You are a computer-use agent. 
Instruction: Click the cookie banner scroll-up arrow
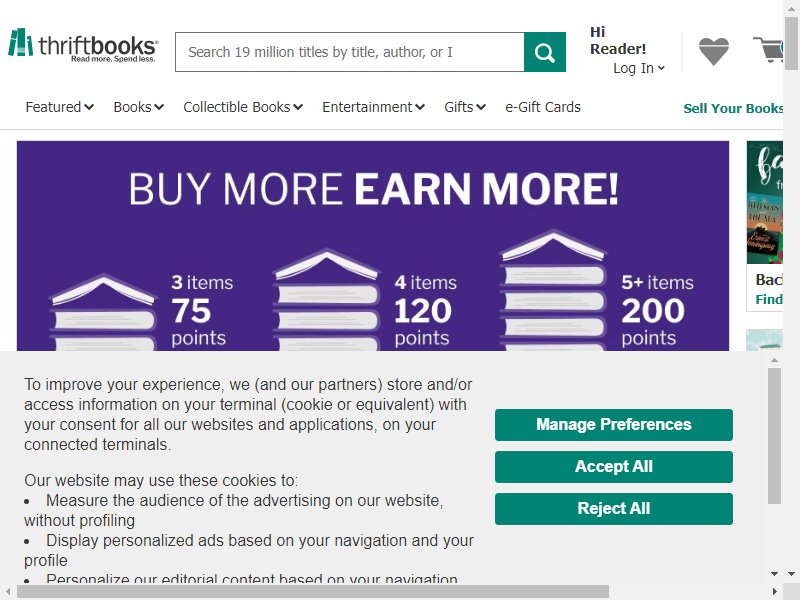click(774, 360)
